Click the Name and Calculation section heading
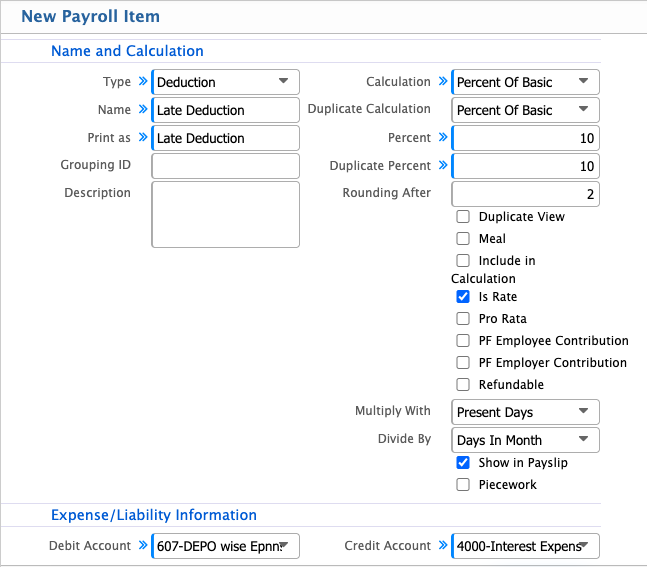 click(x=127, y=51)
